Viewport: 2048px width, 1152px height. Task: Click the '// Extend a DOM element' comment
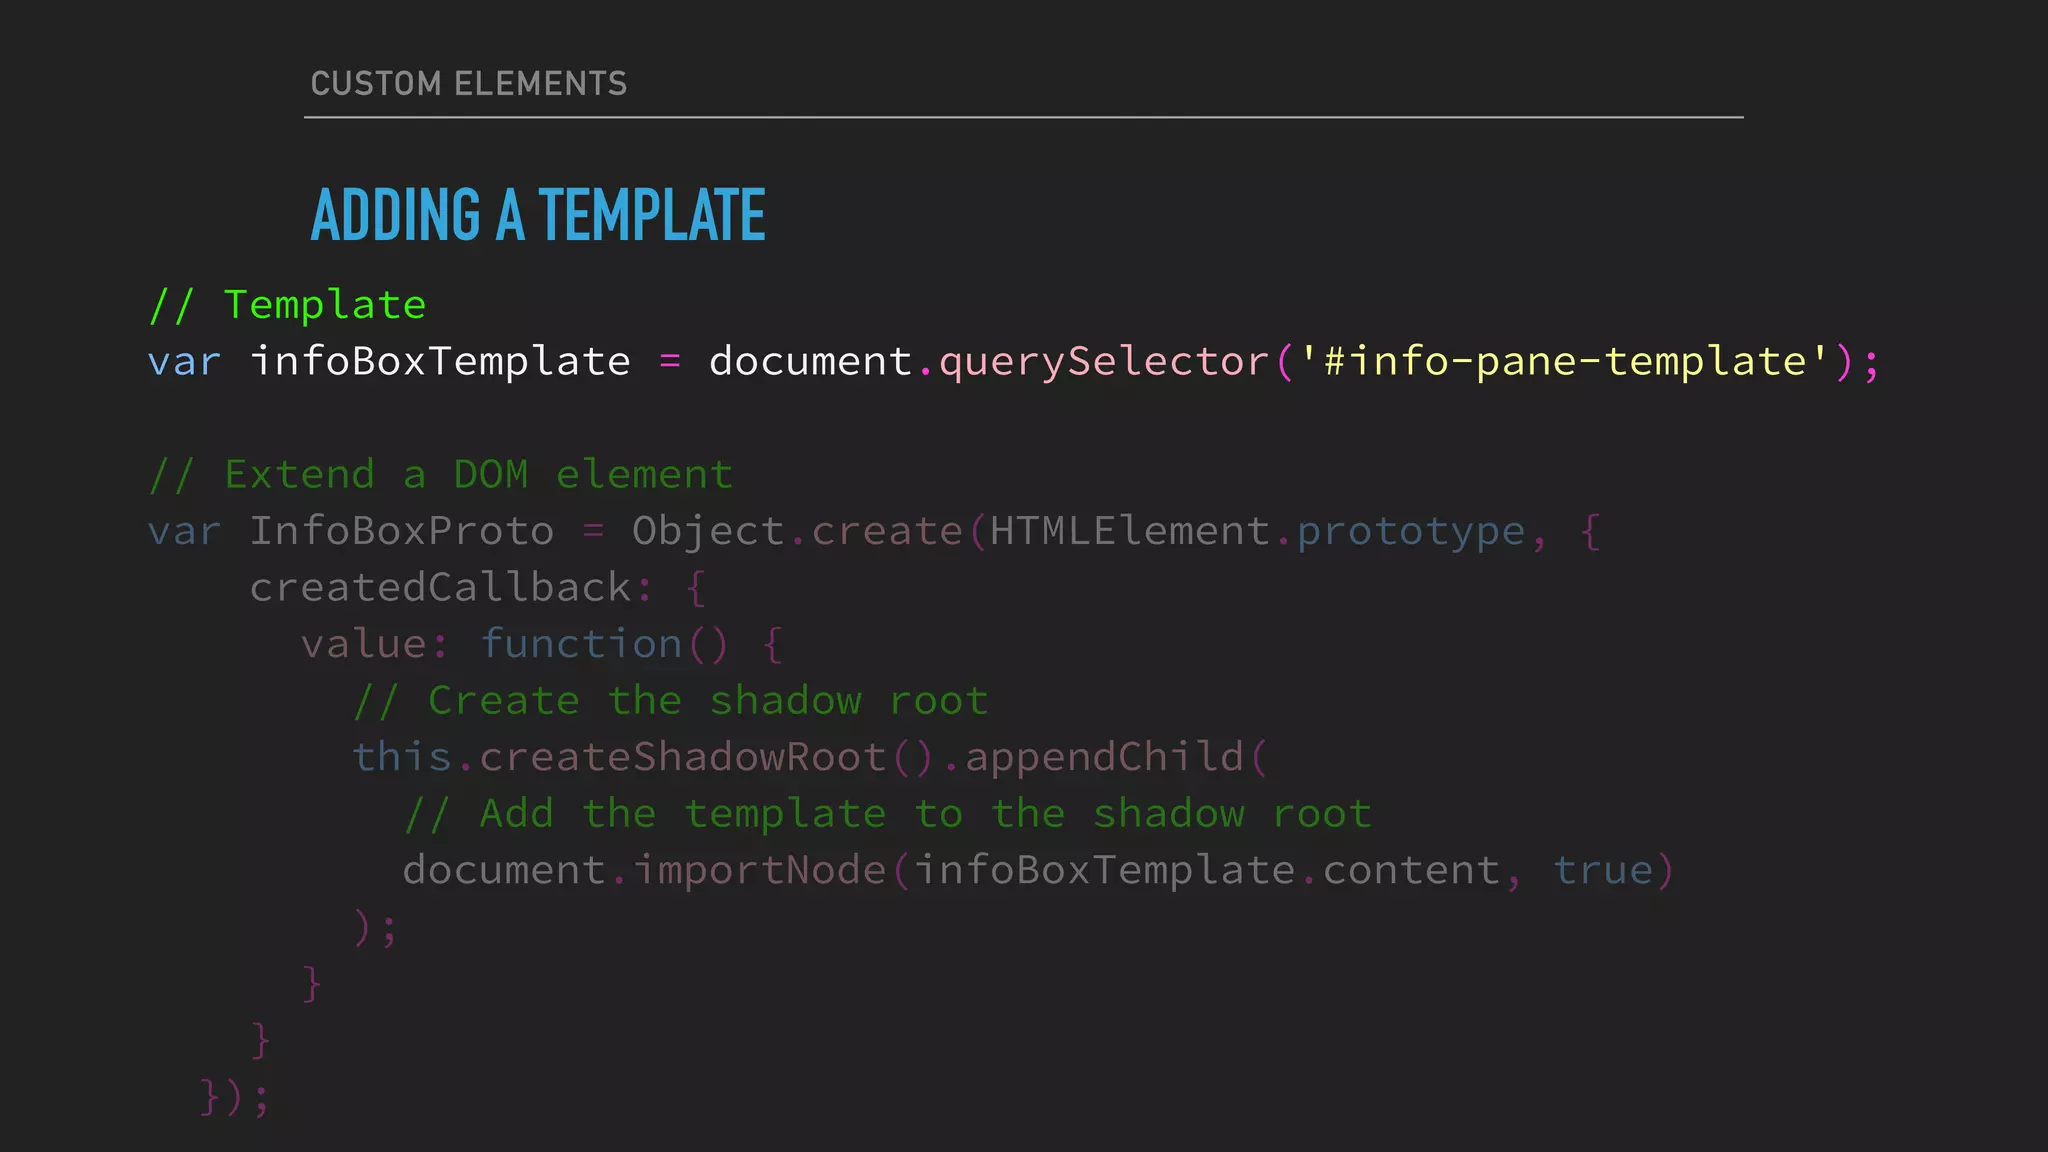pyautogui.click(x=441, y=475)
